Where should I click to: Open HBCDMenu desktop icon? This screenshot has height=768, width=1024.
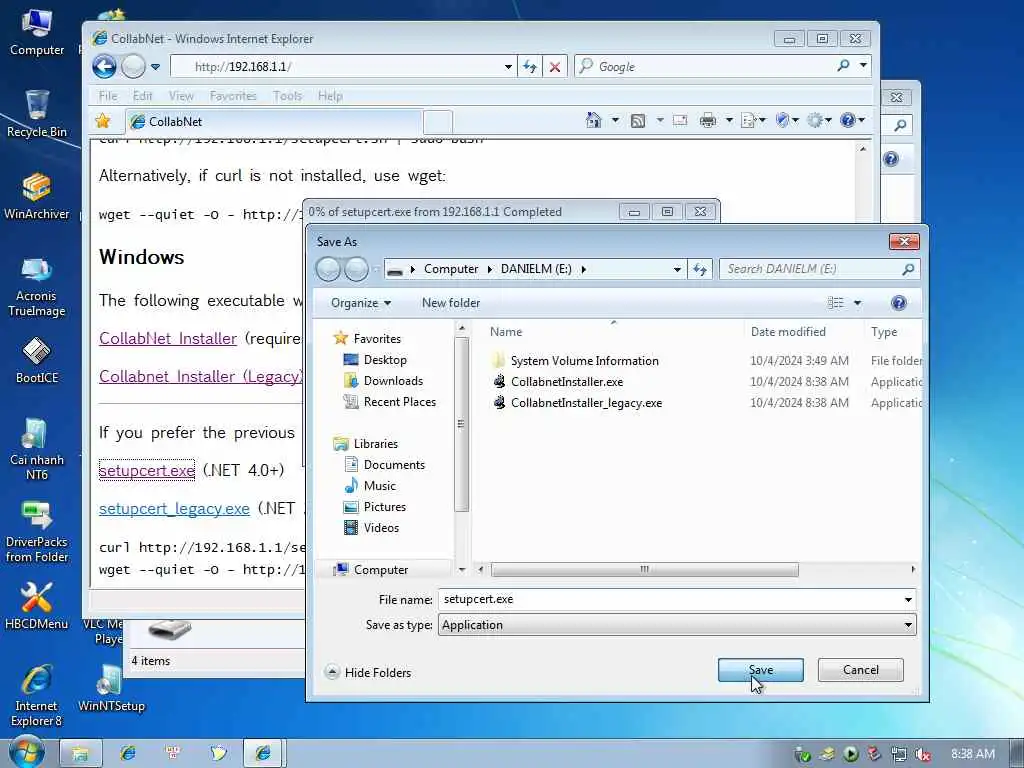[x=37, y=606]
